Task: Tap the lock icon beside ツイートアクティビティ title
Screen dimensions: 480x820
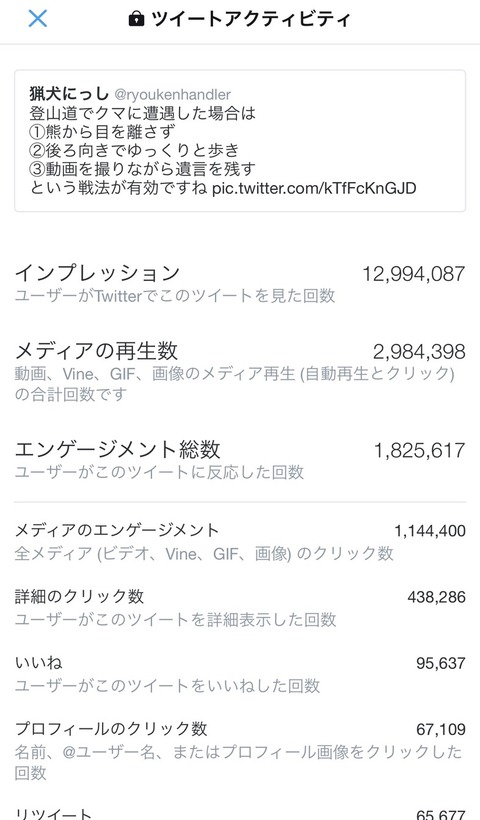Action: click(x=136, y=19)
